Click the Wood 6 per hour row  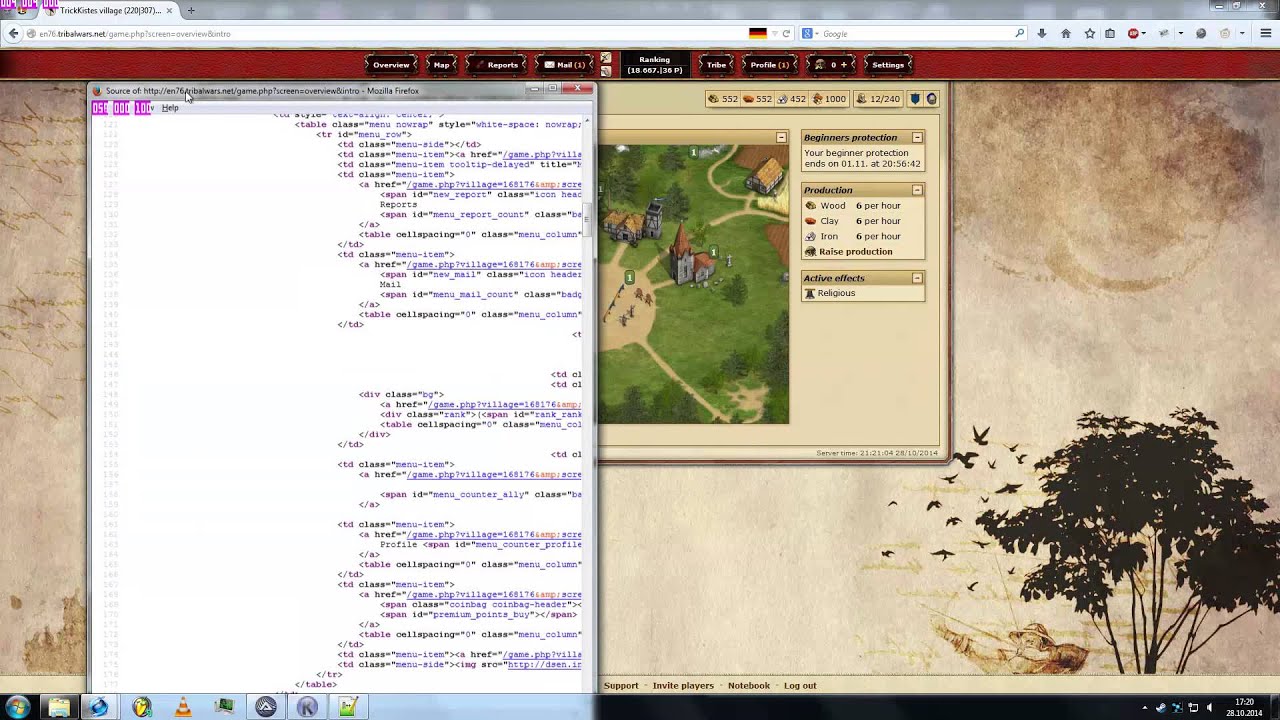[862, 206]
